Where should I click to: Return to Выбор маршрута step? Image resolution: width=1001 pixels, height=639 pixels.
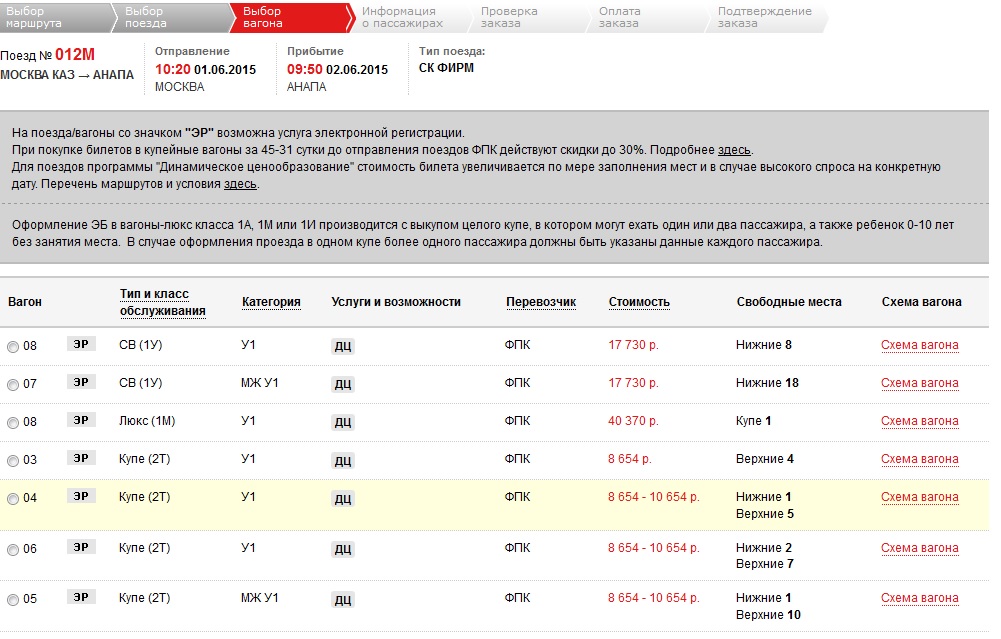click(x=40, y=17)
